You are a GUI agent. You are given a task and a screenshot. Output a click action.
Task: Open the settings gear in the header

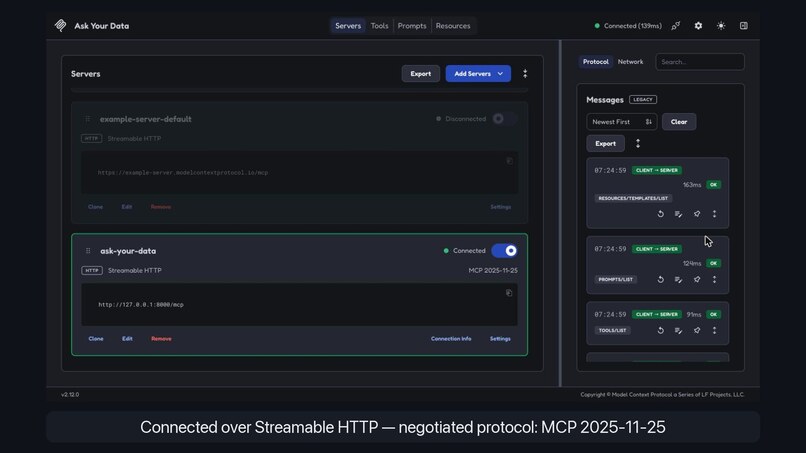pos(698,26)
